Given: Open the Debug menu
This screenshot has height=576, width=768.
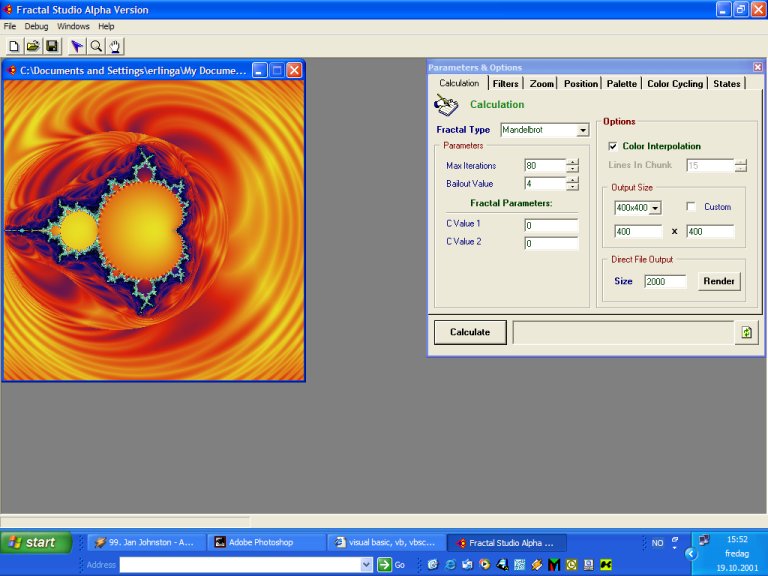Looking at the screenshot, I should pos(36,26).
